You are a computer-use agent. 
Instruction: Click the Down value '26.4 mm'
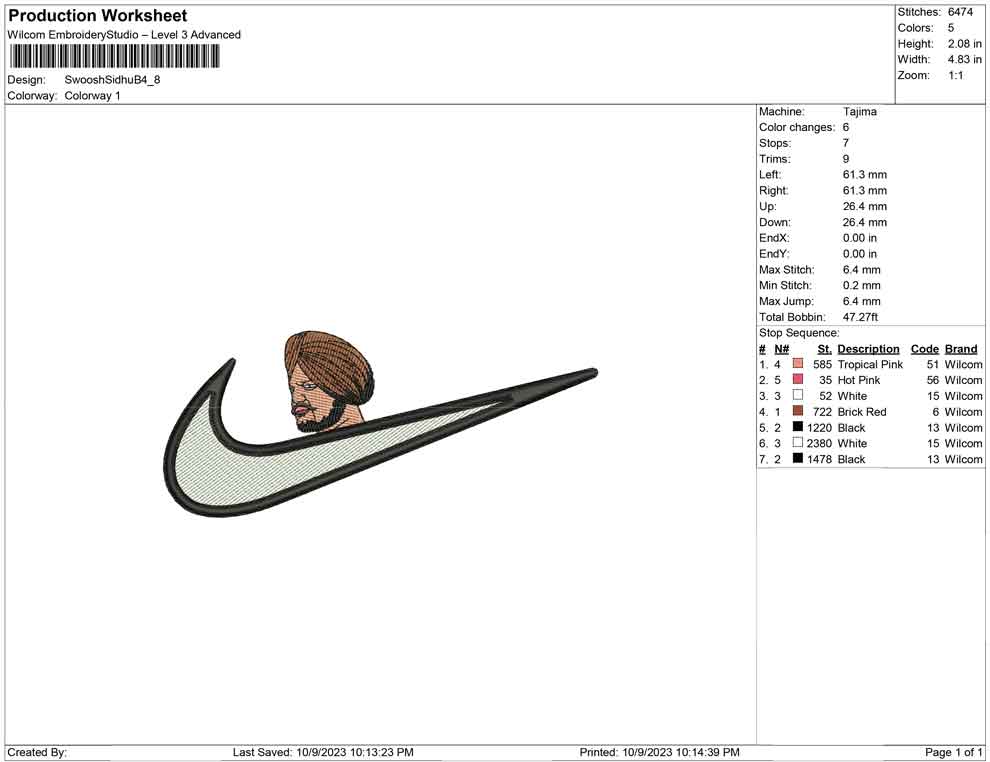[x=865, y=222]
